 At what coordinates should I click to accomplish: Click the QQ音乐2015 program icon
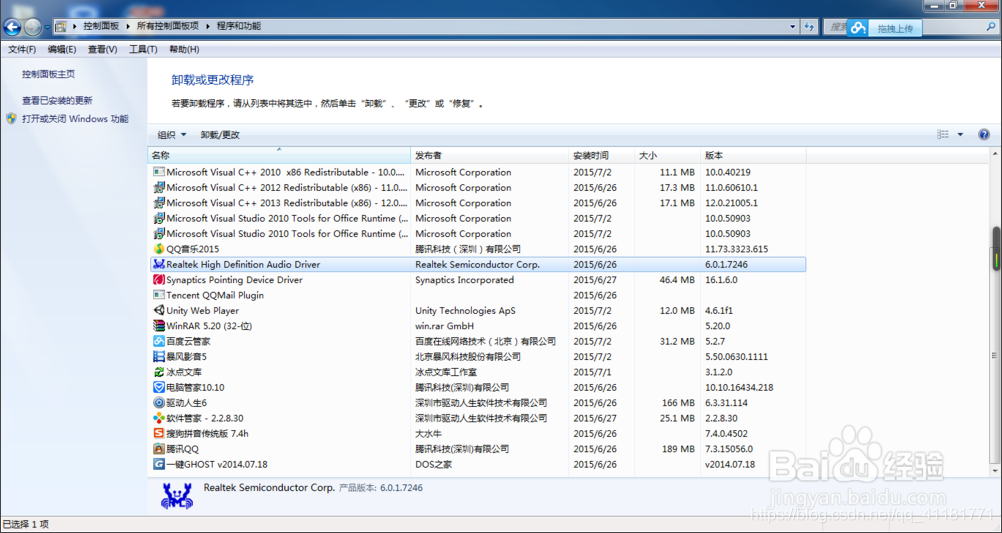coord(159,249)
